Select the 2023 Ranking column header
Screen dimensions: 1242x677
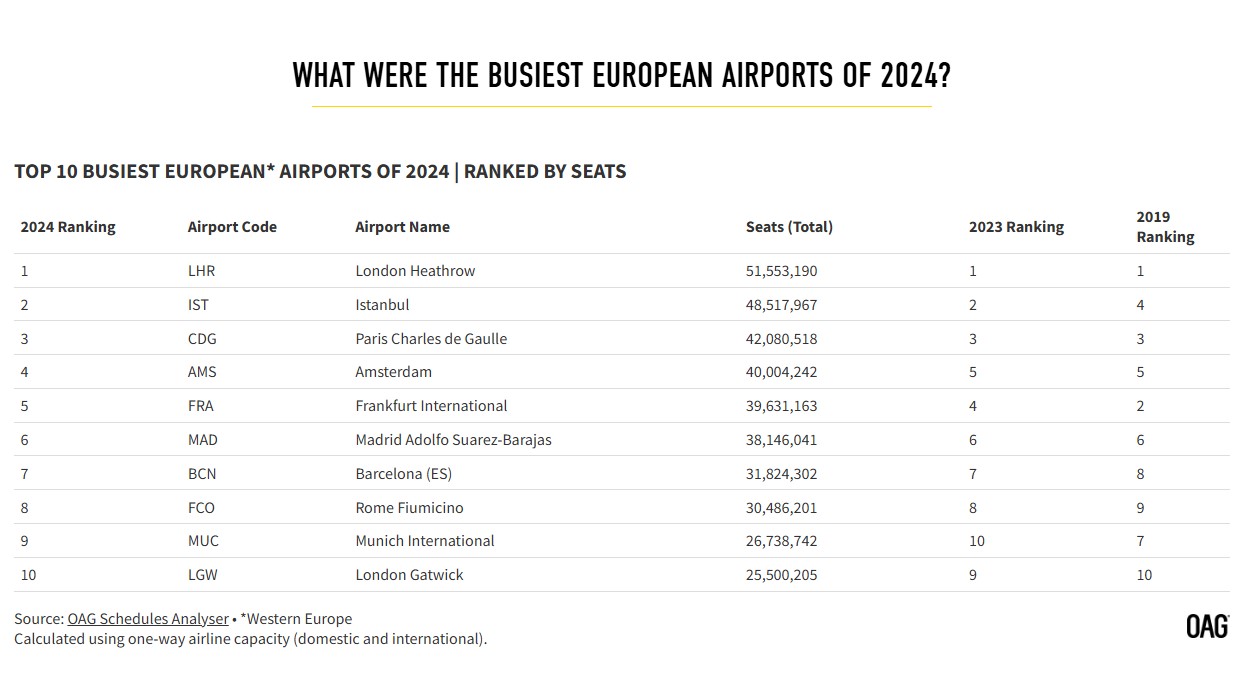(1016, 227)
